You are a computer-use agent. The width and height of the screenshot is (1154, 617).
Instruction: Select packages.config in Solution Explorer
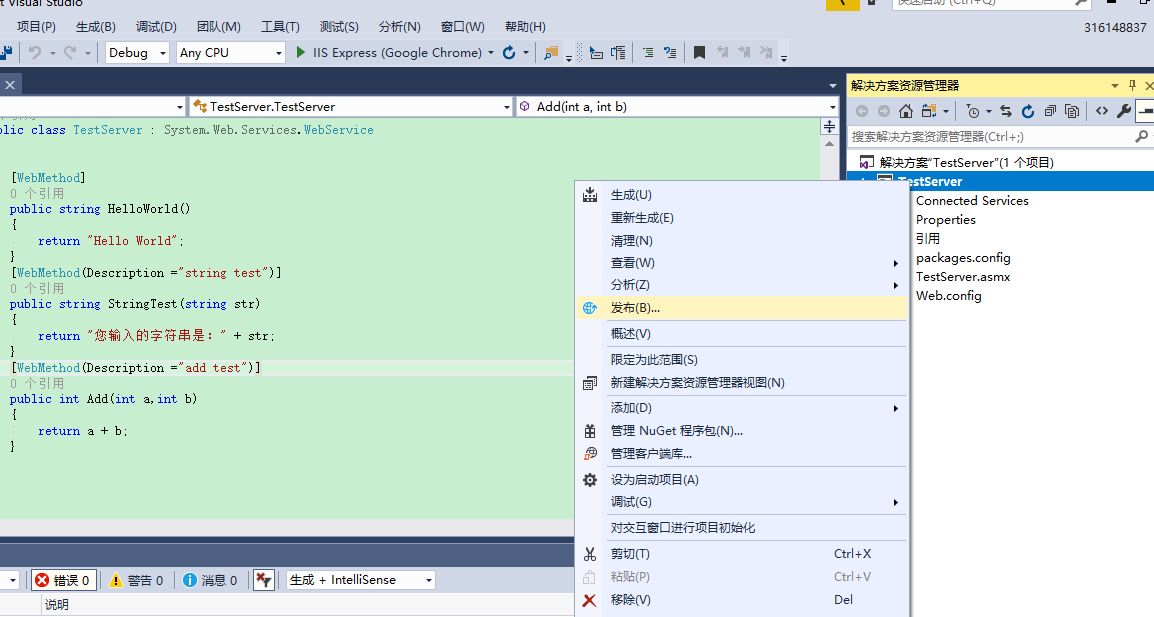tap(963, 258)
